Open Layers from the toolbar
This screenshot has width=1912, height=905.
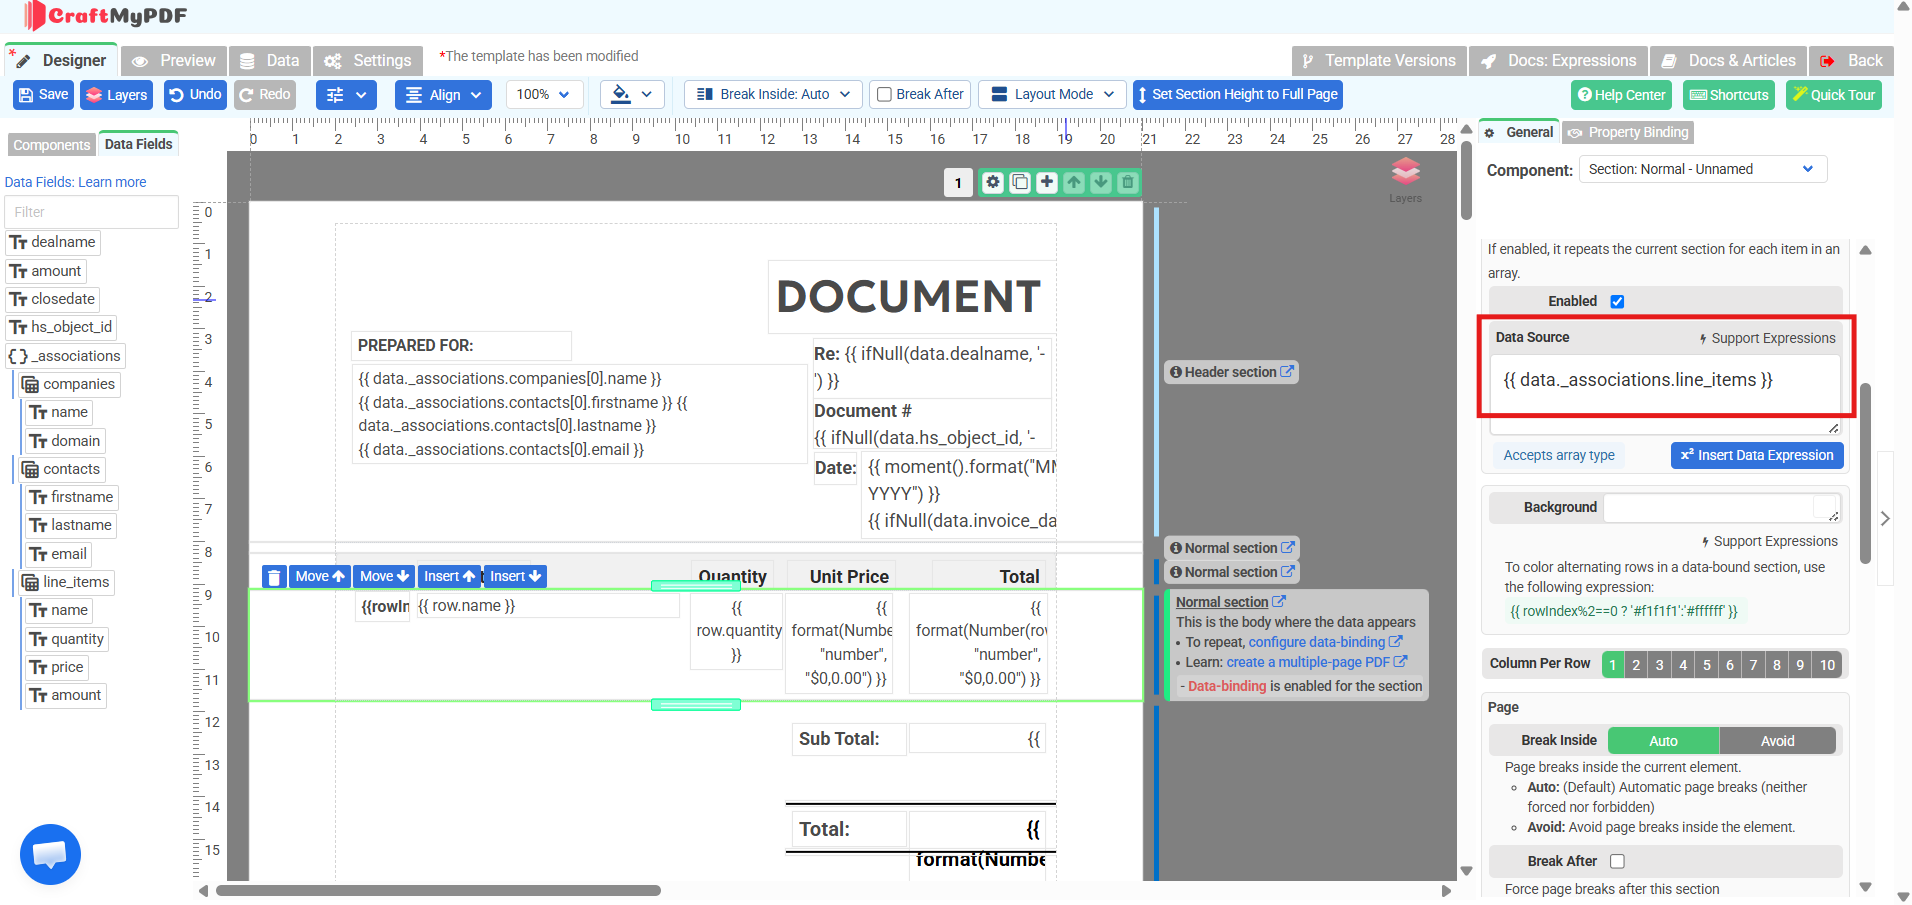116,95
